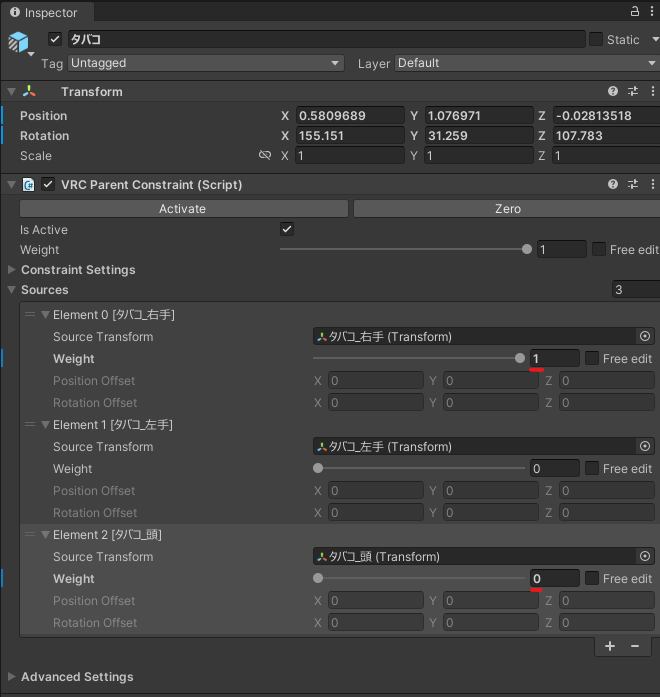Open VRC Parent Constraint context menu

(x=652, y=184)
